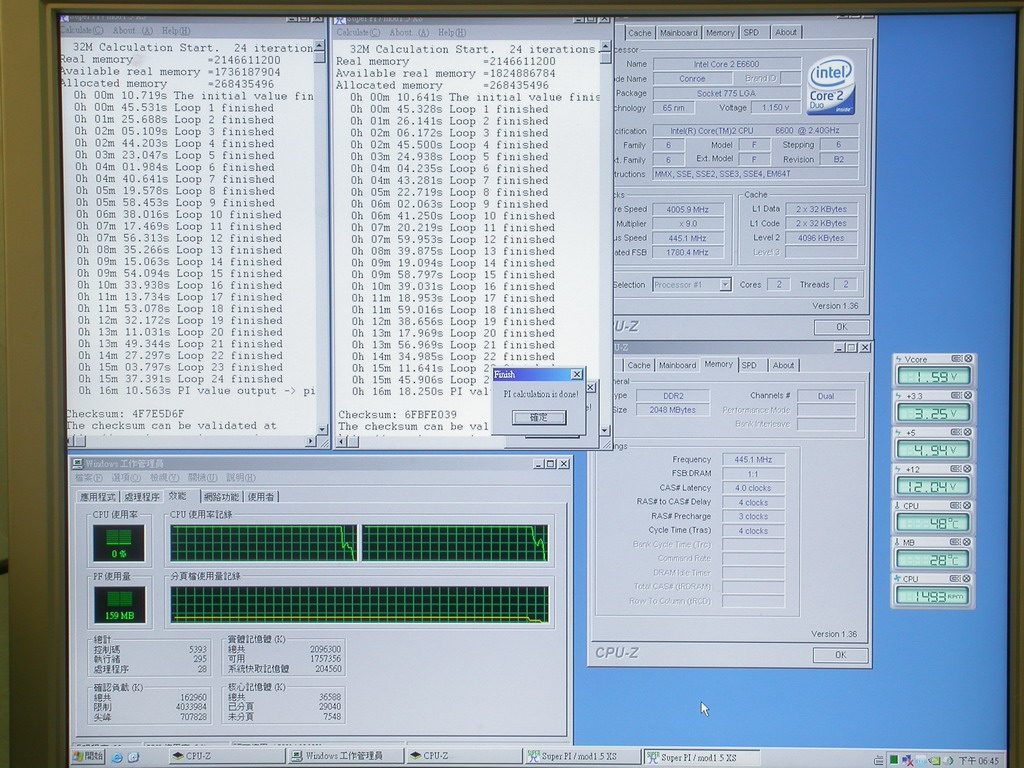Image resolution: width=1024 pixels, height=768 pixels.
Task: Launch Internet Explorer from quick launch
Action: click(x=117, y=757)
